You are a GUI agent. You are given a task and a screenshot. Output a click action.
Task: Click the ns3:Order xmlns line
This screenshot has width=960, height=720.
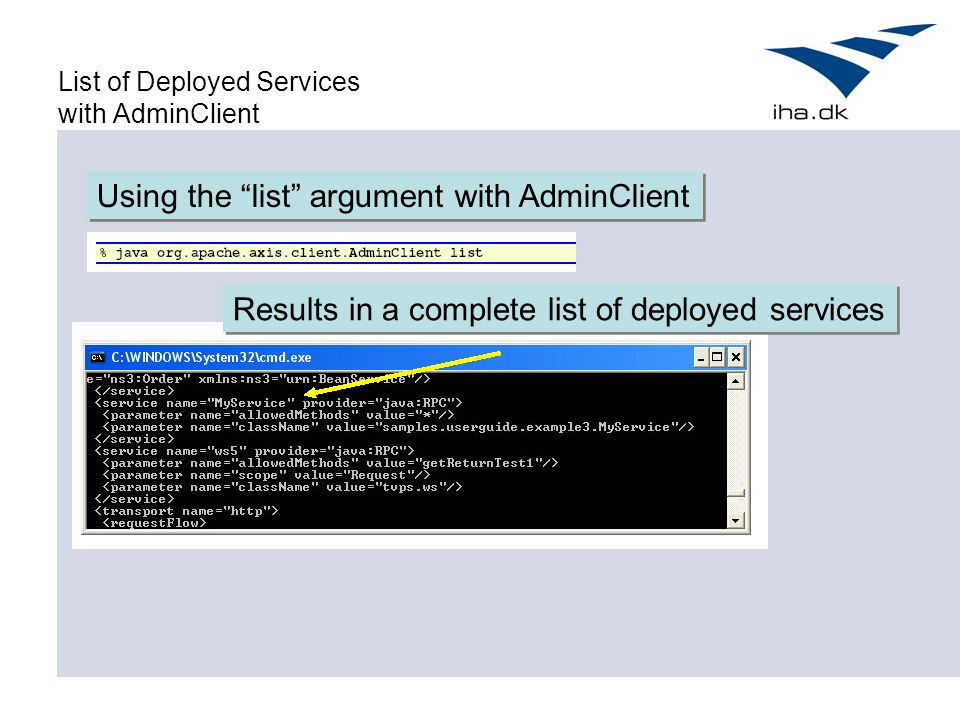(x=258, y=379)
